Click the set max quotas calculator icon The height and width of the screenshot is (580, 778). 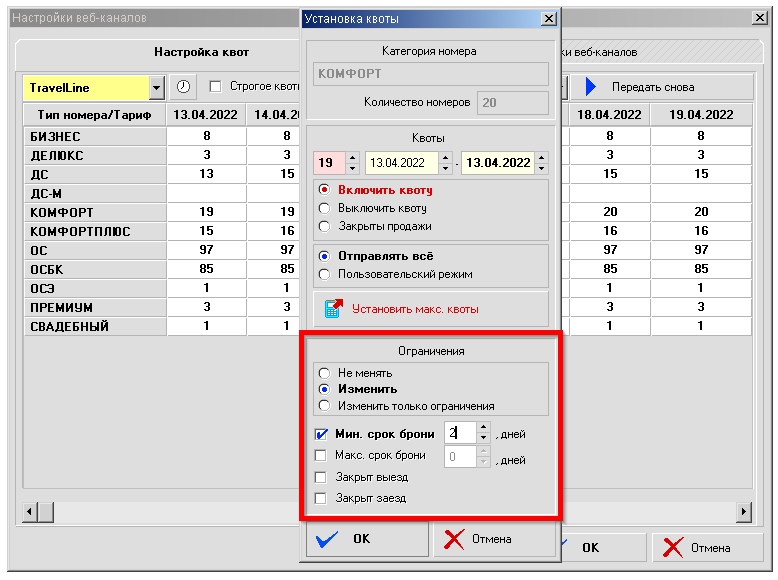click(x=333, y=309)
